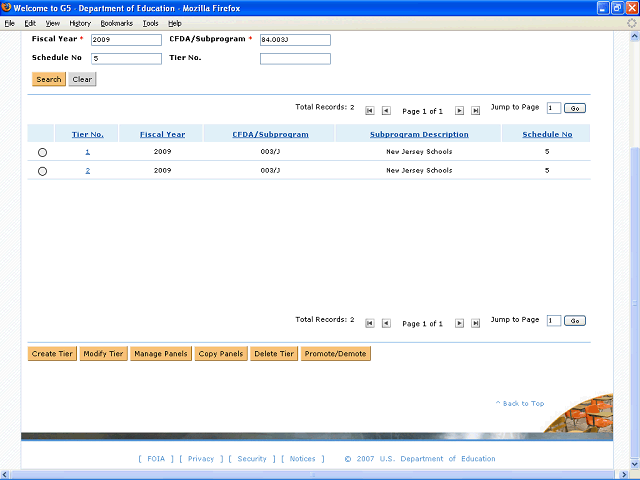Click the top next-page arrow icon

pyautogui.click(x=460, y=111)
